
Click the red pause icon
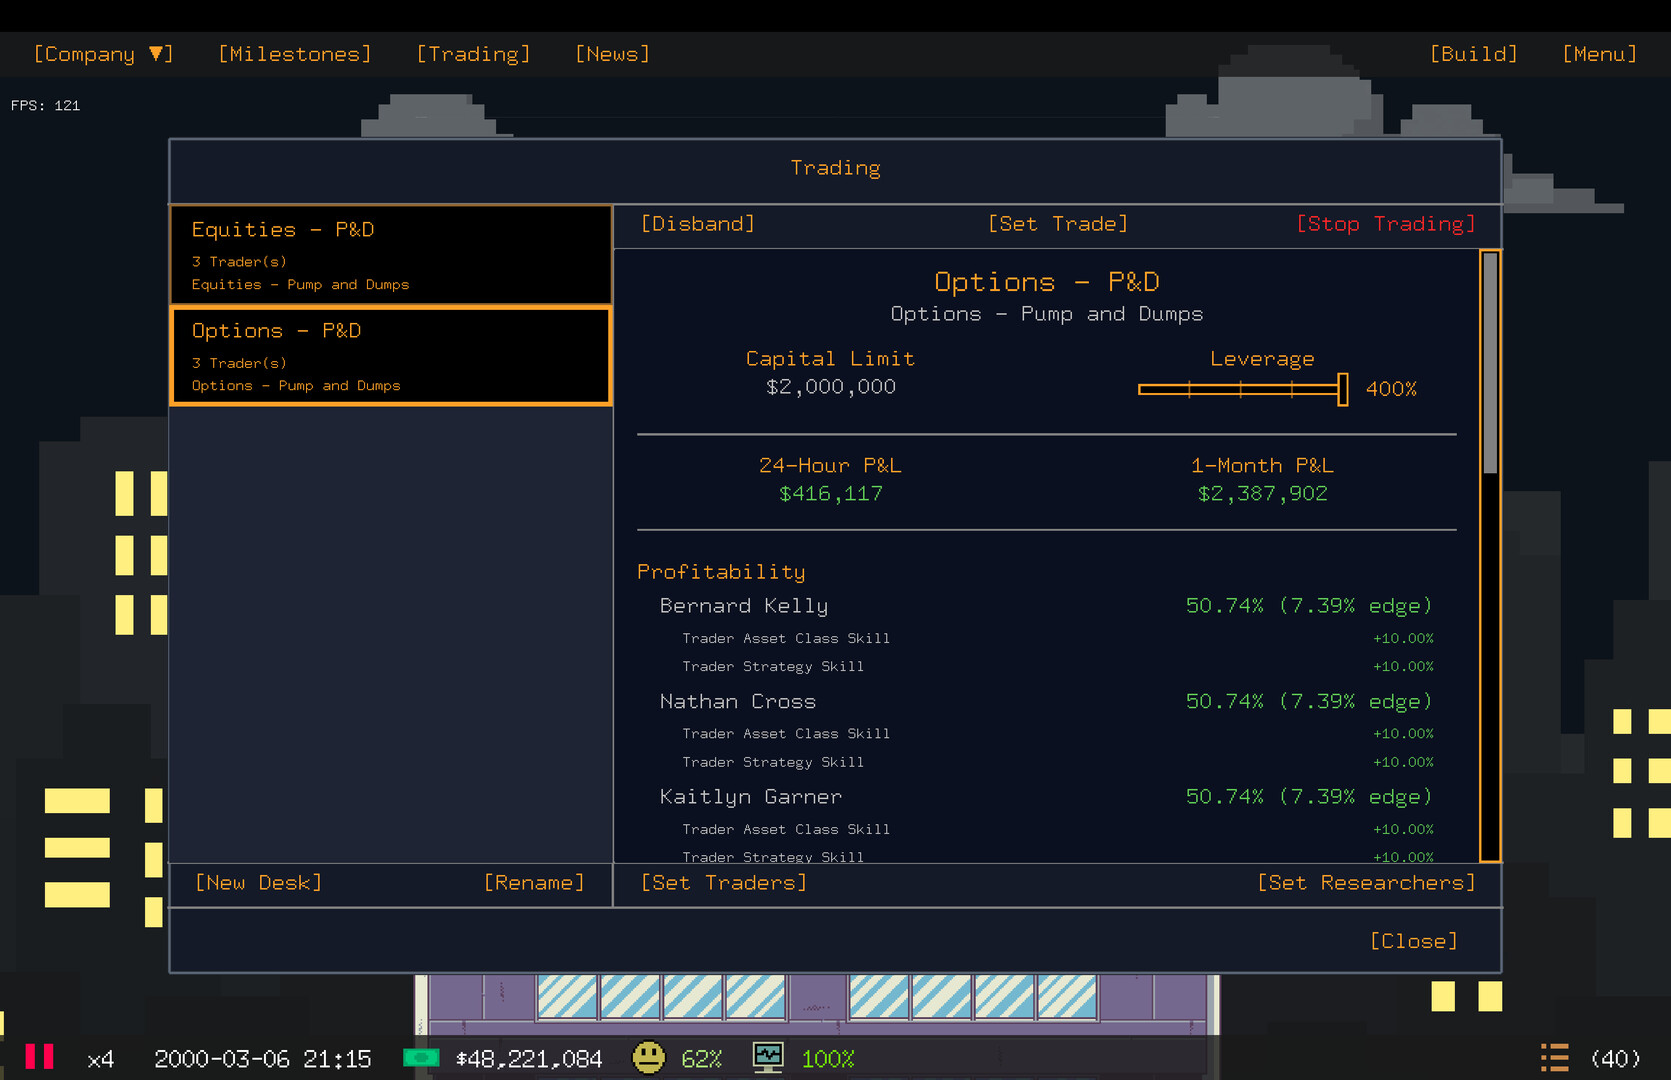[39, 1057]
